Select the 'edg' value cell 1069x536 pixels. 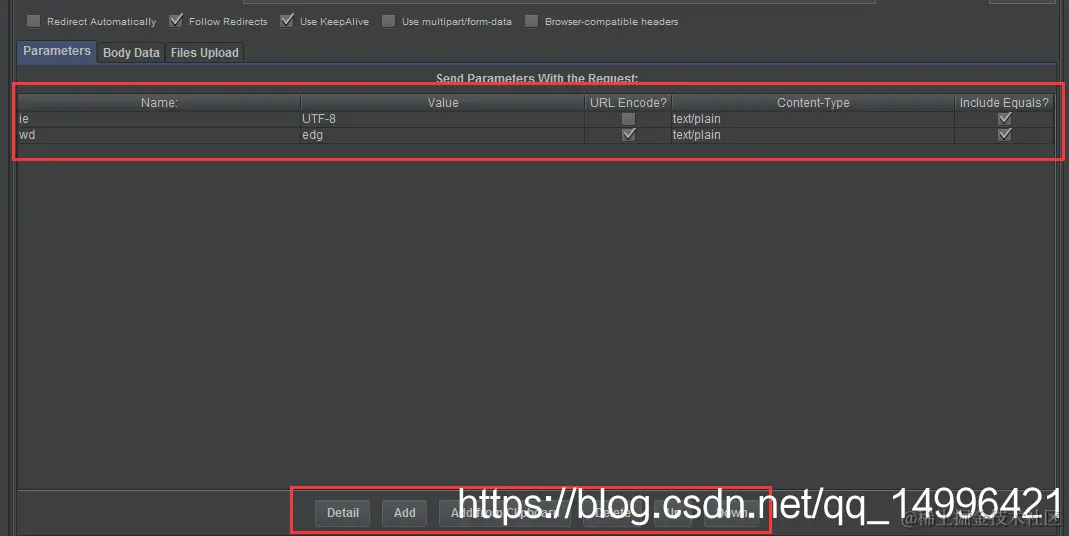tap(442, 135)
